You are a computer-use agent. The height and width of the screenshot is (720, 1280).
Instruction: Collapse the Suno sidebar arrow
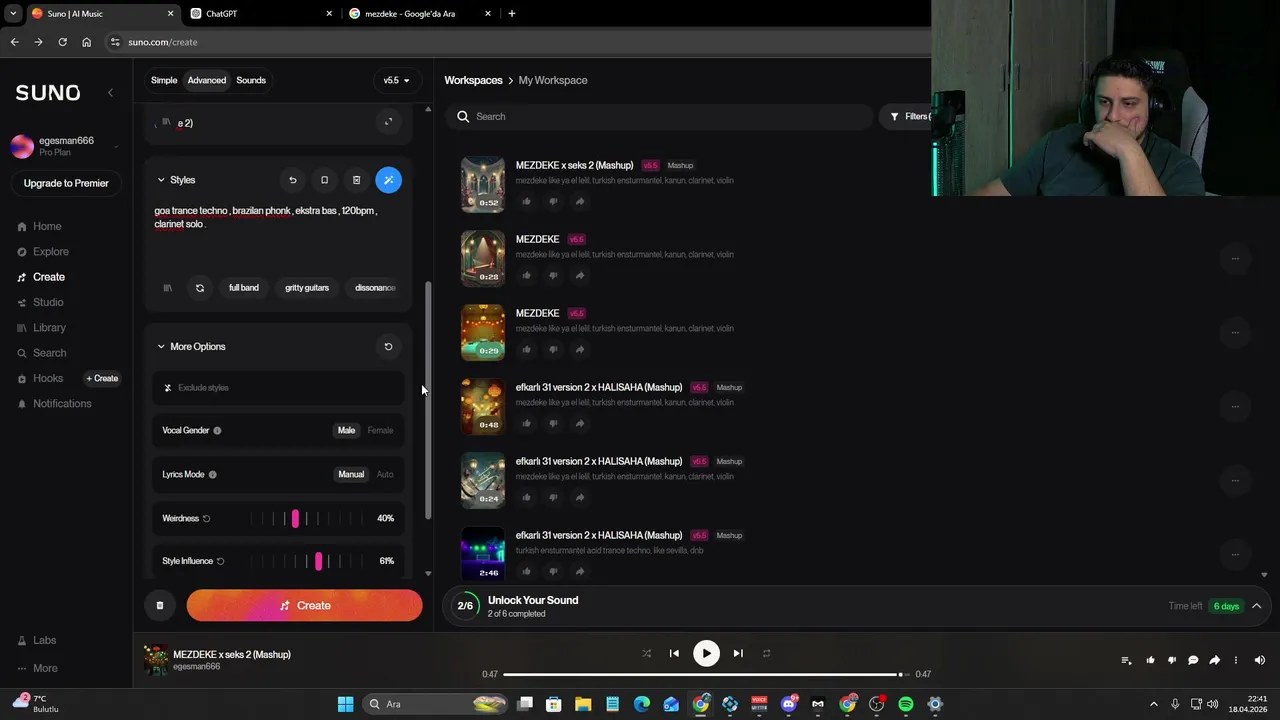point(110,92)
